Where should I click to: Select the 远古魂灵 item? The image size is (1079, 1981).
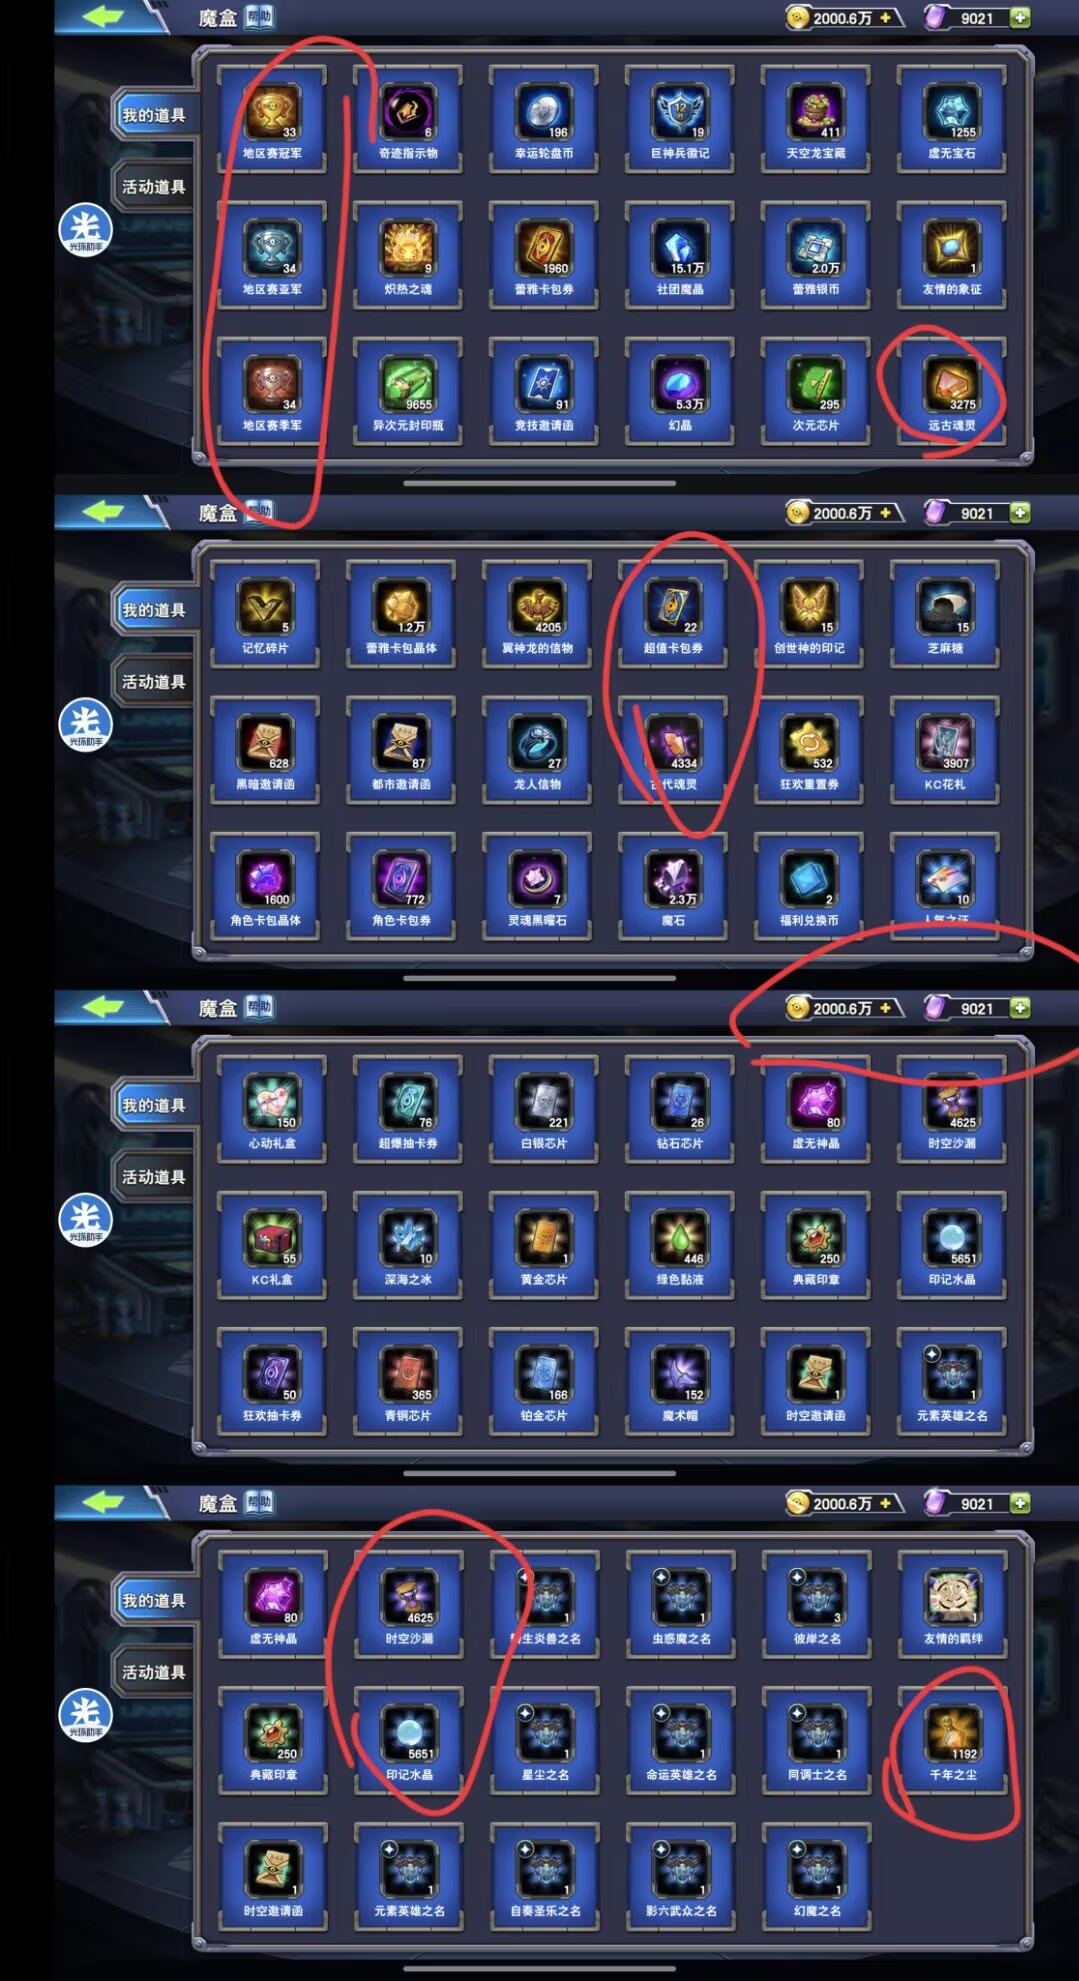[951, 391]
